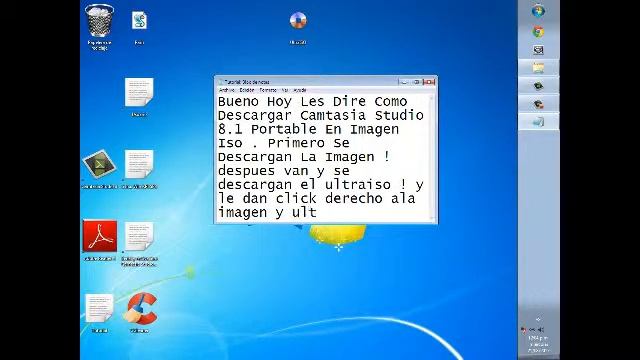
Task: Click the third taskbar icon below Chrome
Action: pos(538,50)
